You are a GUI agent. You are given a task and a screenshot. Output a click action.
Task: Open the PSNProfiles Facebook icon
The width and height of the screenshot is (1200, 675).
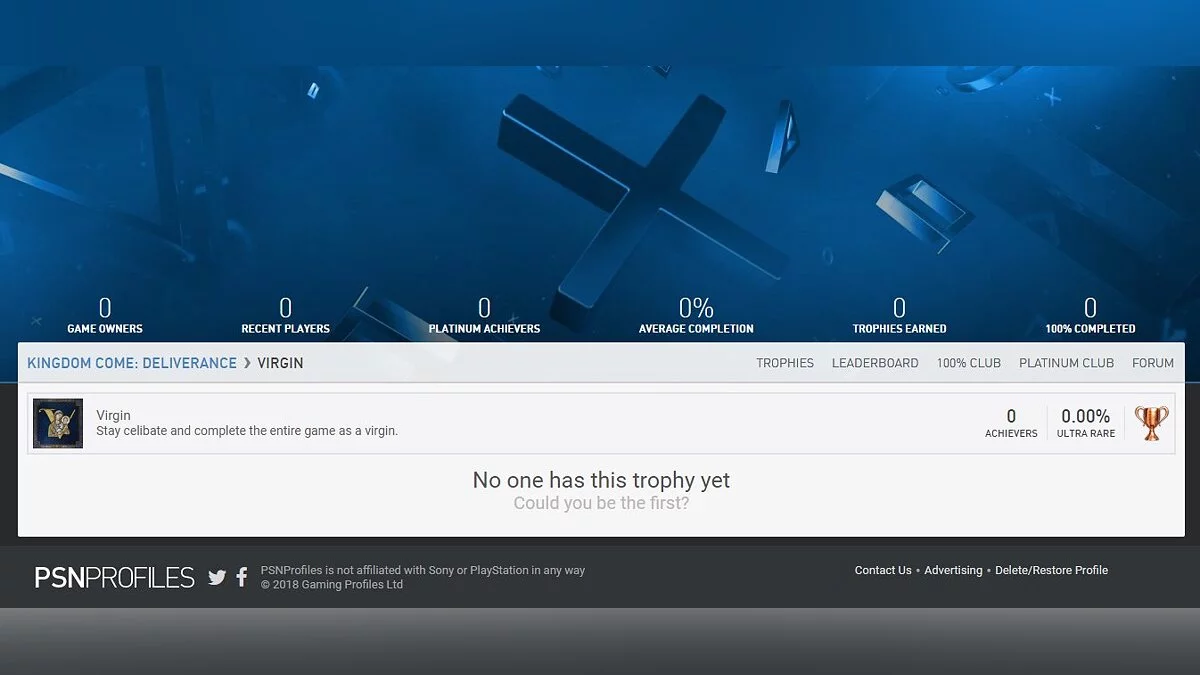coord(242,577)
